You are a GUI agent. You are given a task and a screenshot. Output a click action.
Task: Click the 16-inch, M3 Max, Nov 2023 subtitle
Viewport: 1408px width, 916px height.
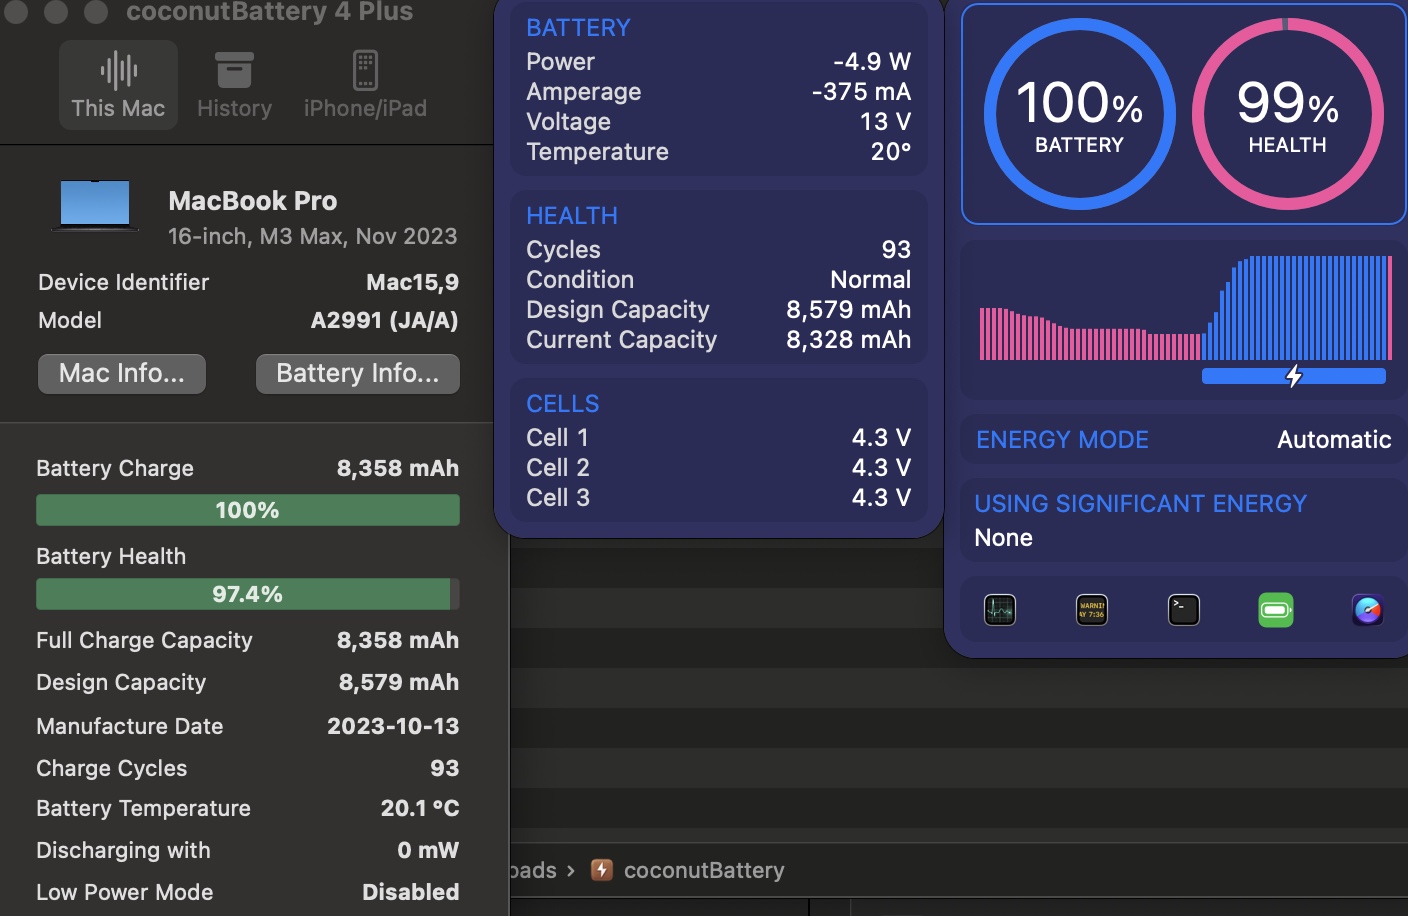pos(313,237)
